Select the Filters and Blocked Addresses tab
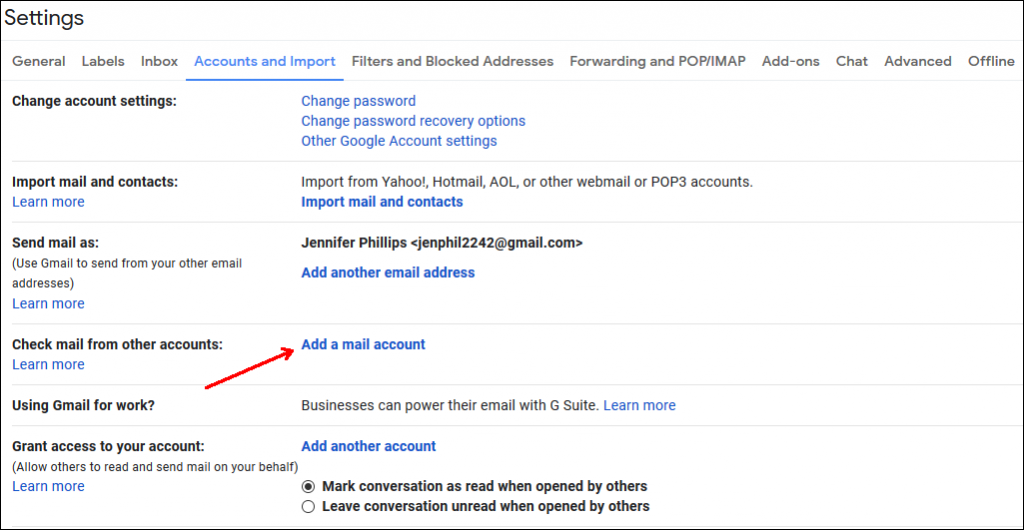Viewport: 1024px width, 530px height. coord(453,61)
